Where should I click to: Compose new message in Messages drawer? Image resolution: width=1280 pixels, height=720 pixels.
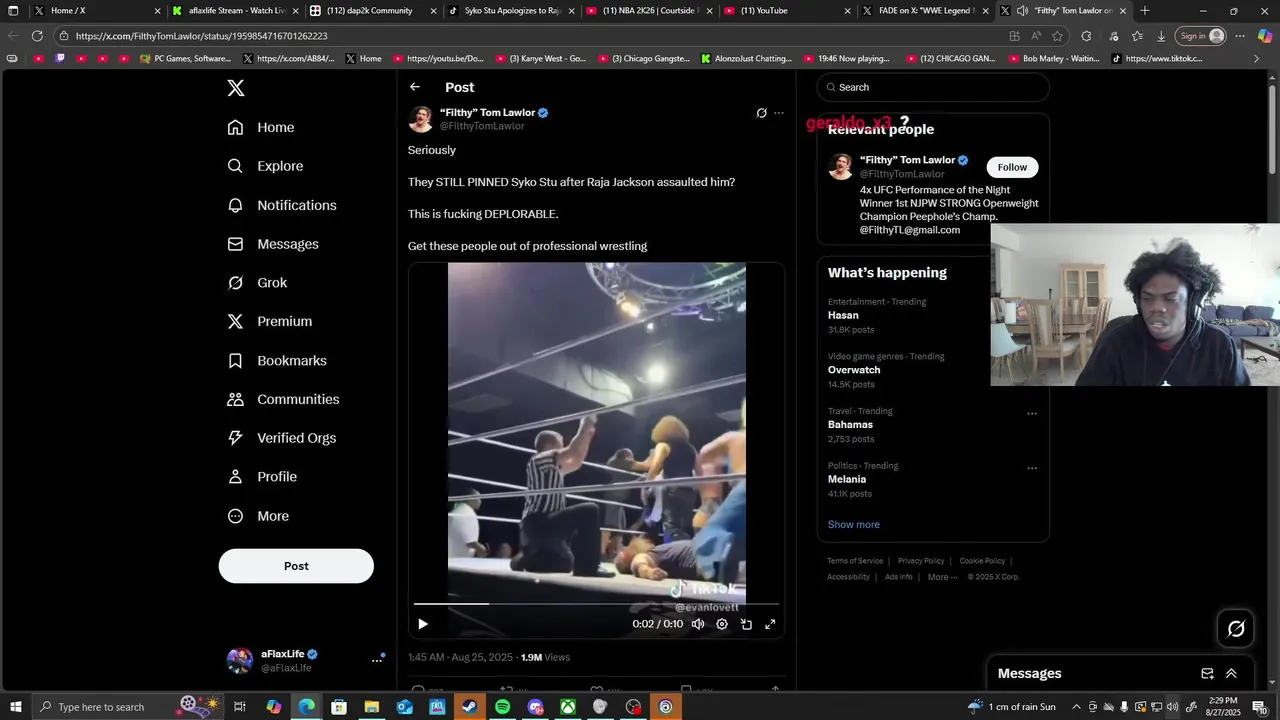[1207, 674]
